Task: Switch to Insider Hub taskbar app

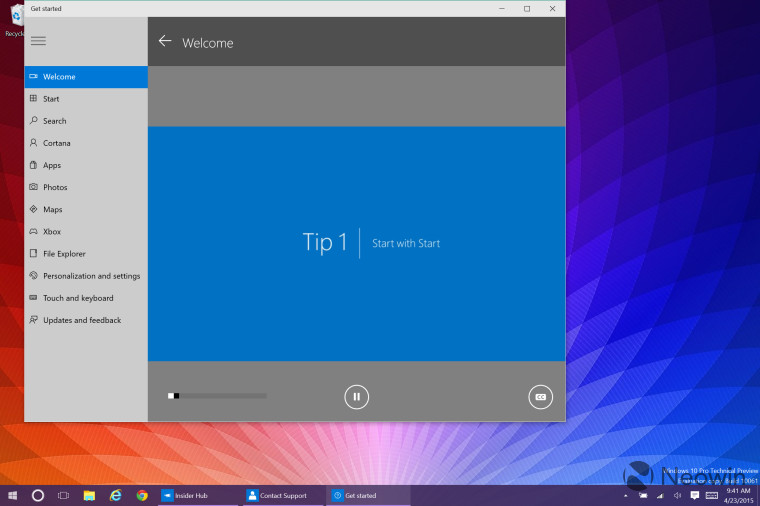Action: point(198,495)
